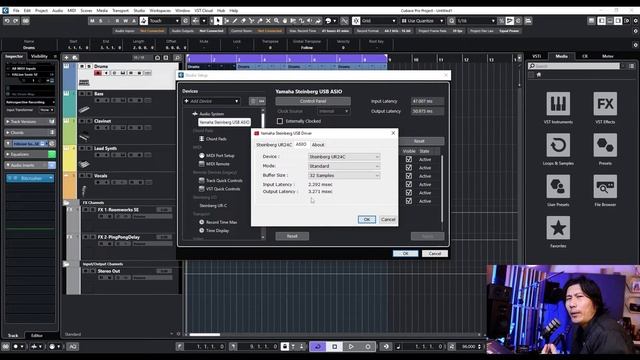Click Media rack home icon
The height and width of the screenshot is (360, 640).
[539, 75]
